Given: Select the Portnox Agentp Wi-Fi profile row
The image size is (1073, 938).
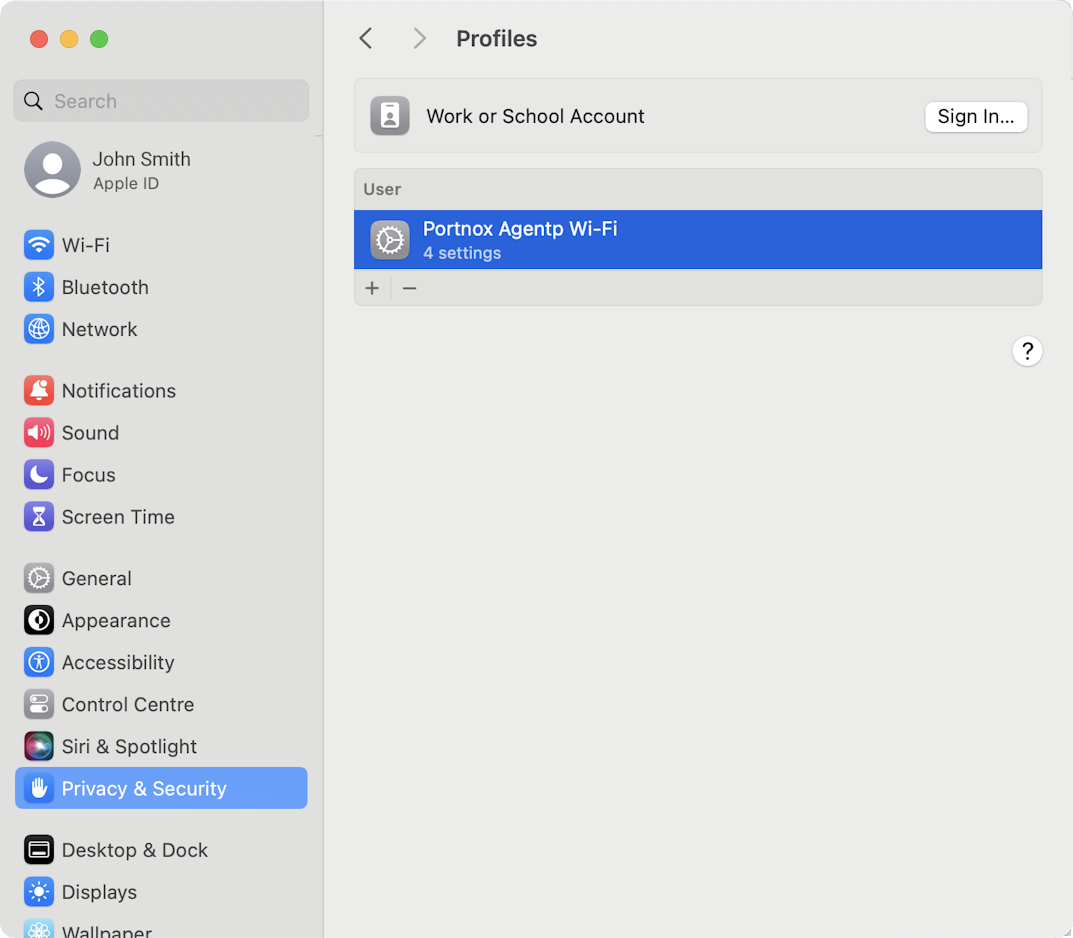Looking at the screenshot, I should (698, 239).
